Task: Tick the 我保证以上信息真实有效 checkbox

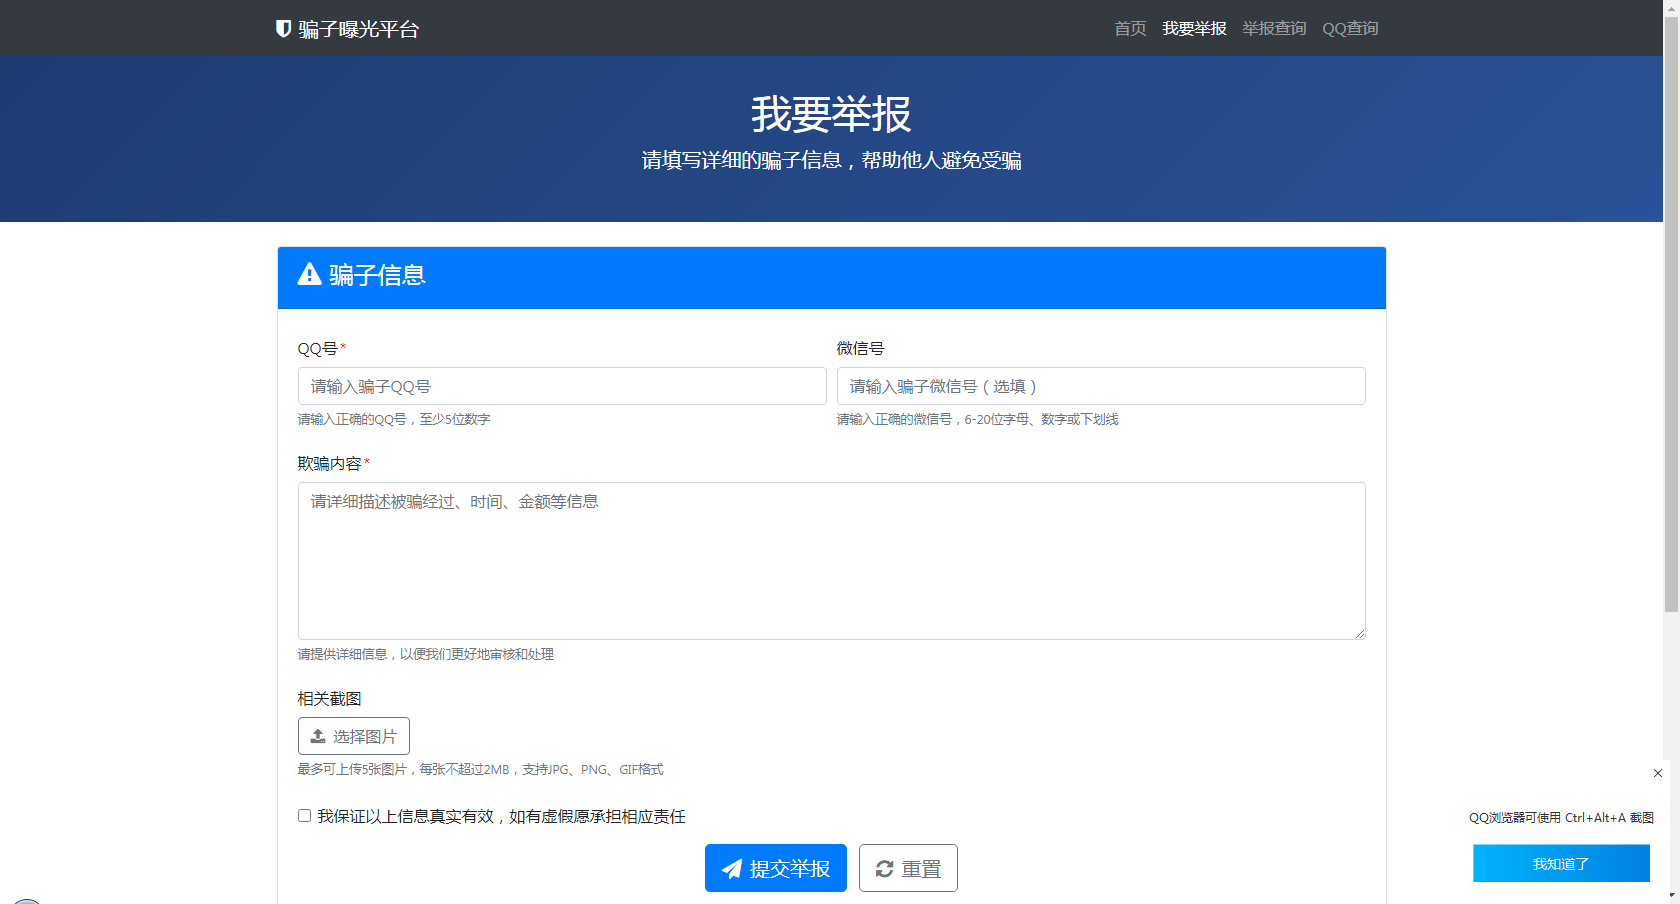Action: [x=304, y=816]
